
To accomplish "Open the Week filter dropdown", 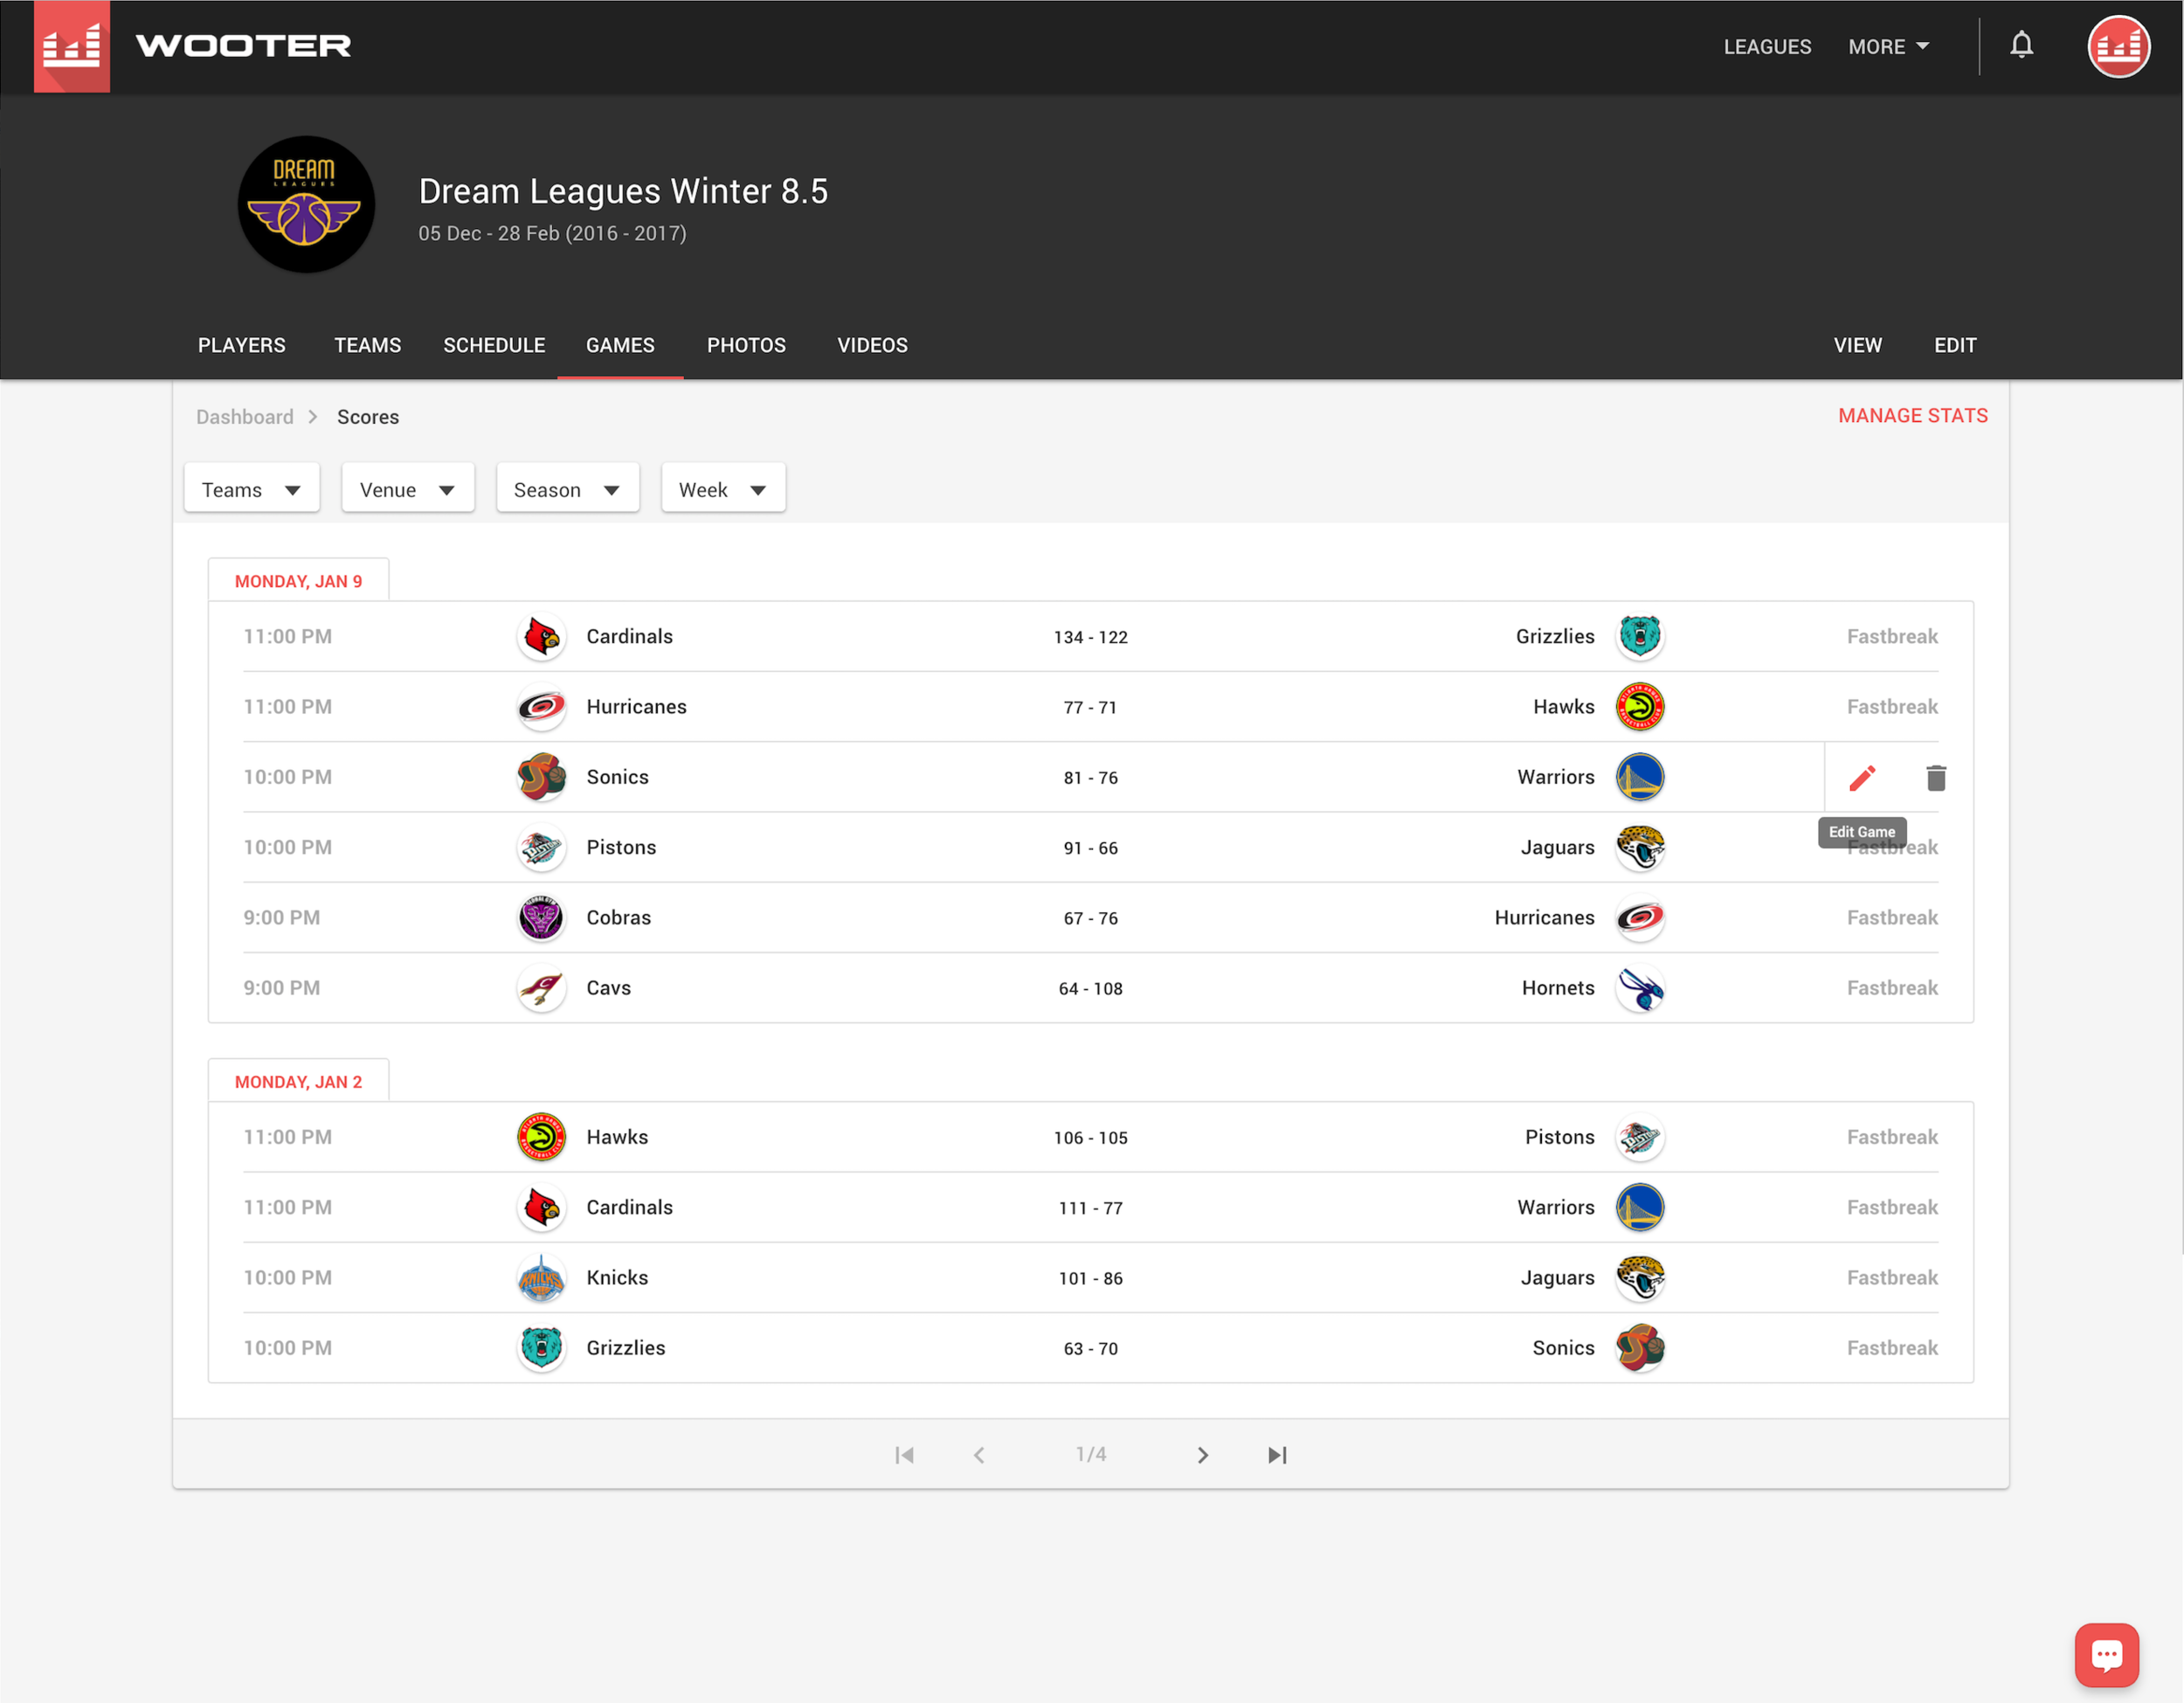I will click(722, 490).
